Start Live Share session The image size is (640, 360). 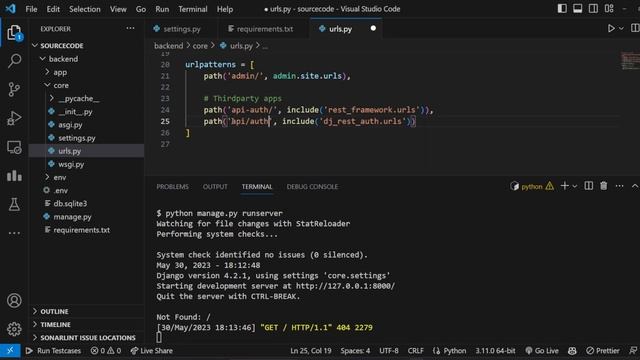tap(151, 351)
